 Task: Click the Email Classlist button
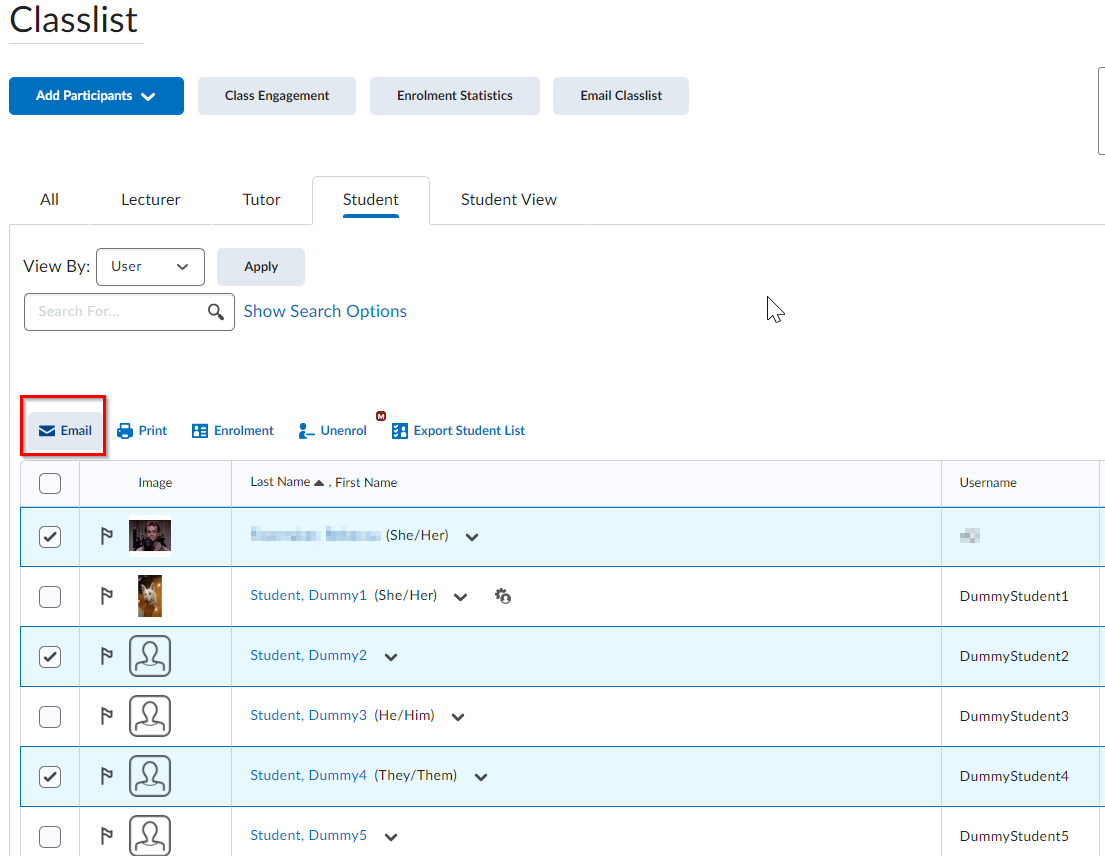tap(621, 96)
